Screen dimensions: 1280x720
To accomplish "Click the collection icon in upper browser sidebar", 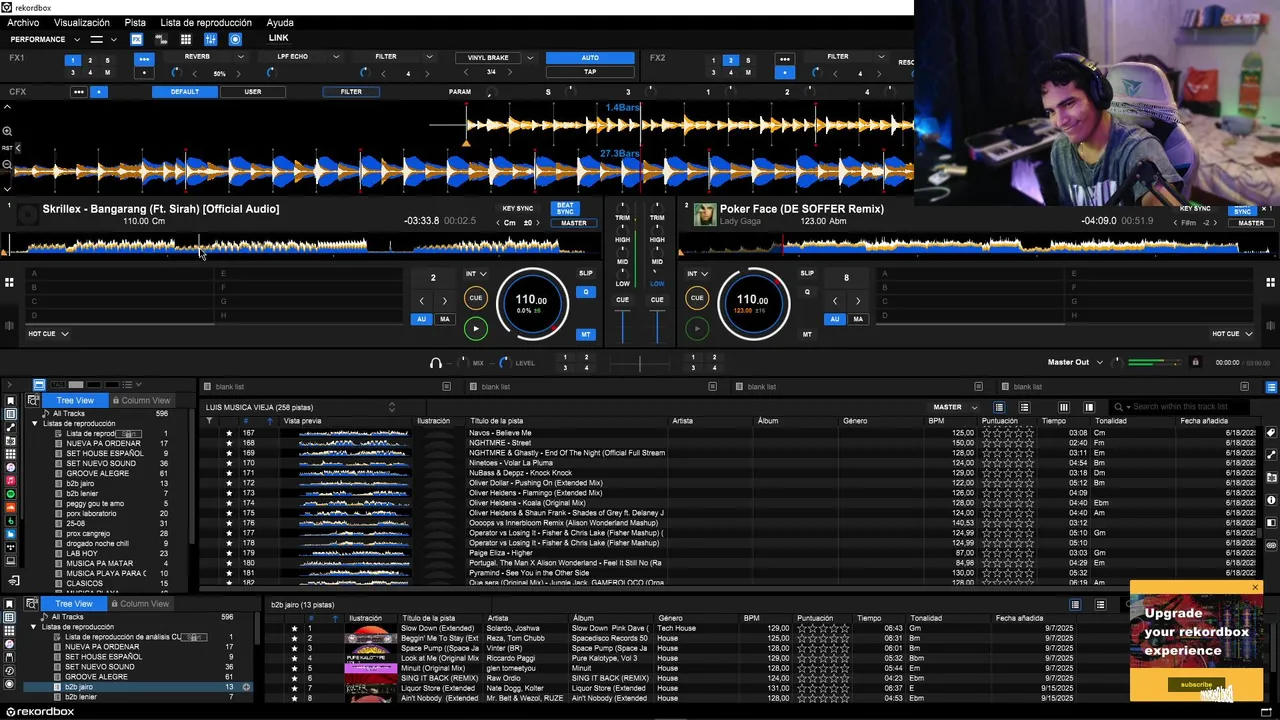I will pos(11,414).
